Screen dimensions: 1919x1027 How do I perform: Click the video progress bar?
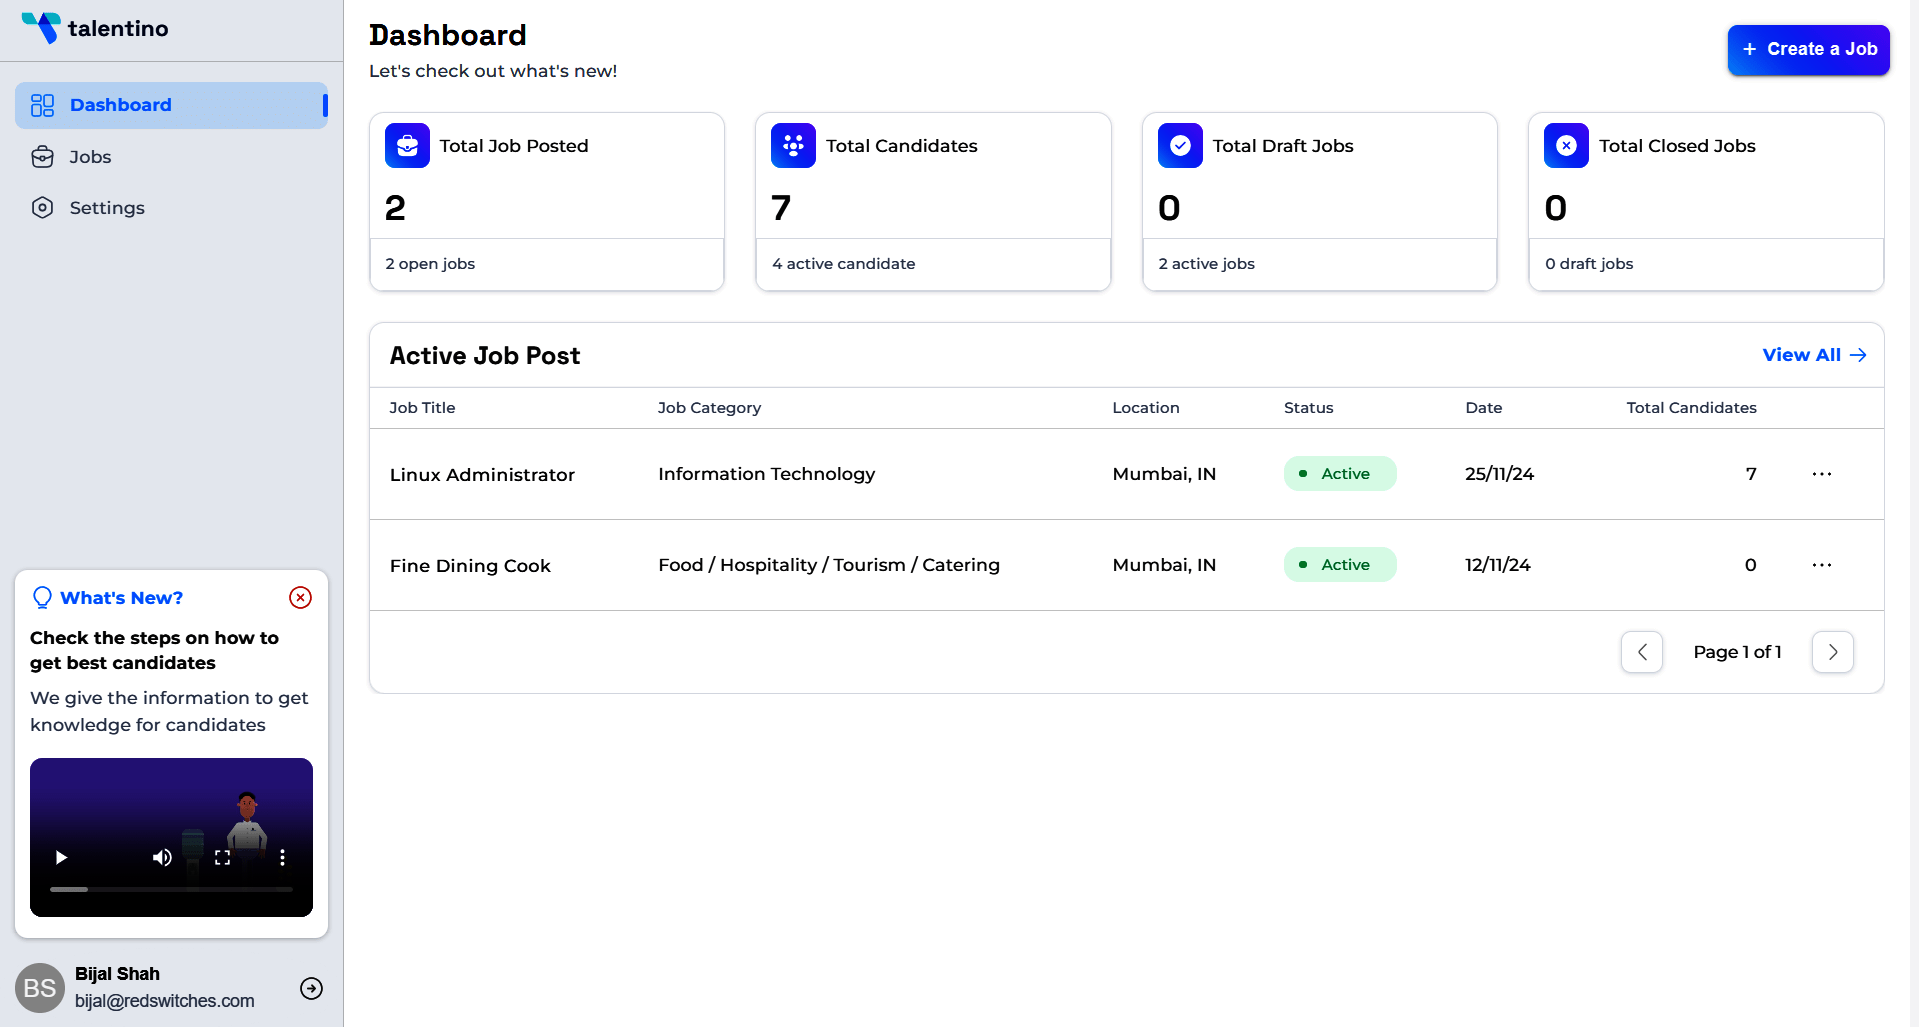pos(170,889)
